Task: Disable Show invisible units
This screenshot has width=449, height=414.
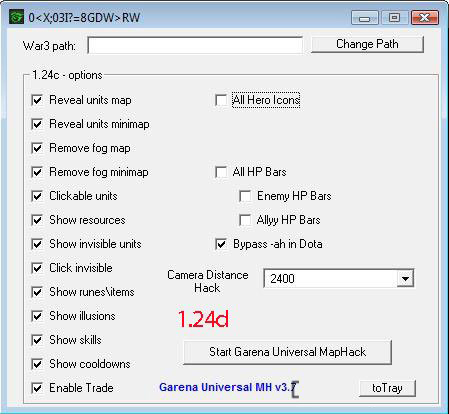Action: click(37, 244)
